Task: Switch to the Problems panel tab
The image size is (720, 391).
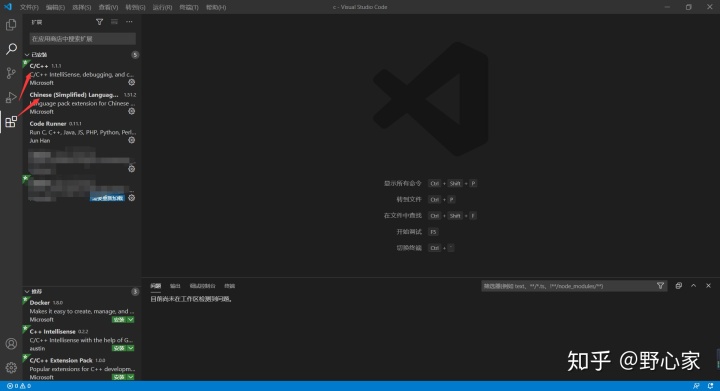Action: [156, 286]
